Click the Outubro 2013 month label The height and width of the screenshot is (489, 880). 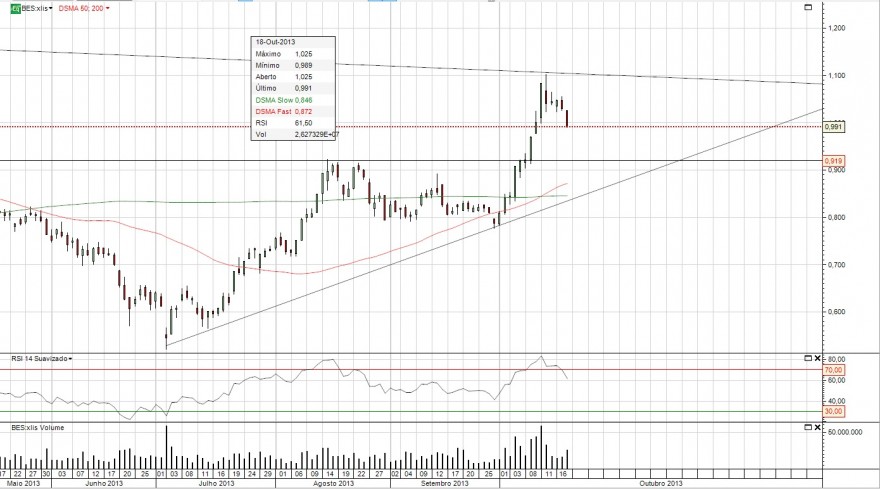click(x=661, y=483)
